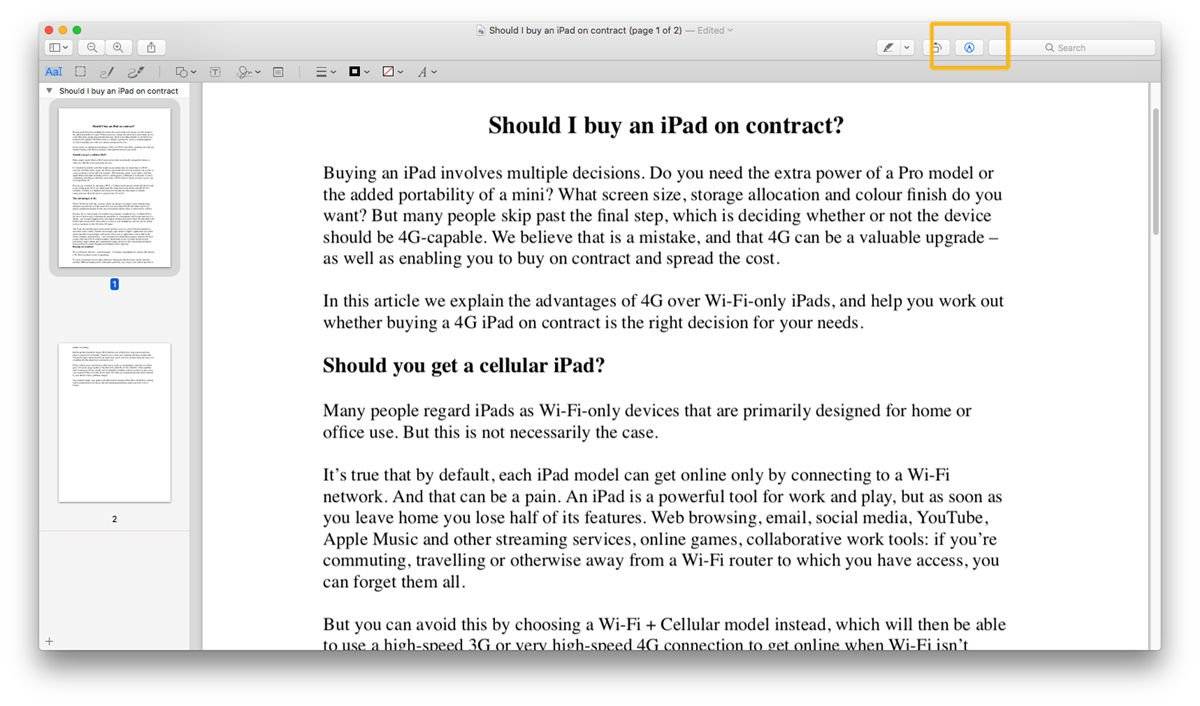Zoom in on the document

[118, 47]
